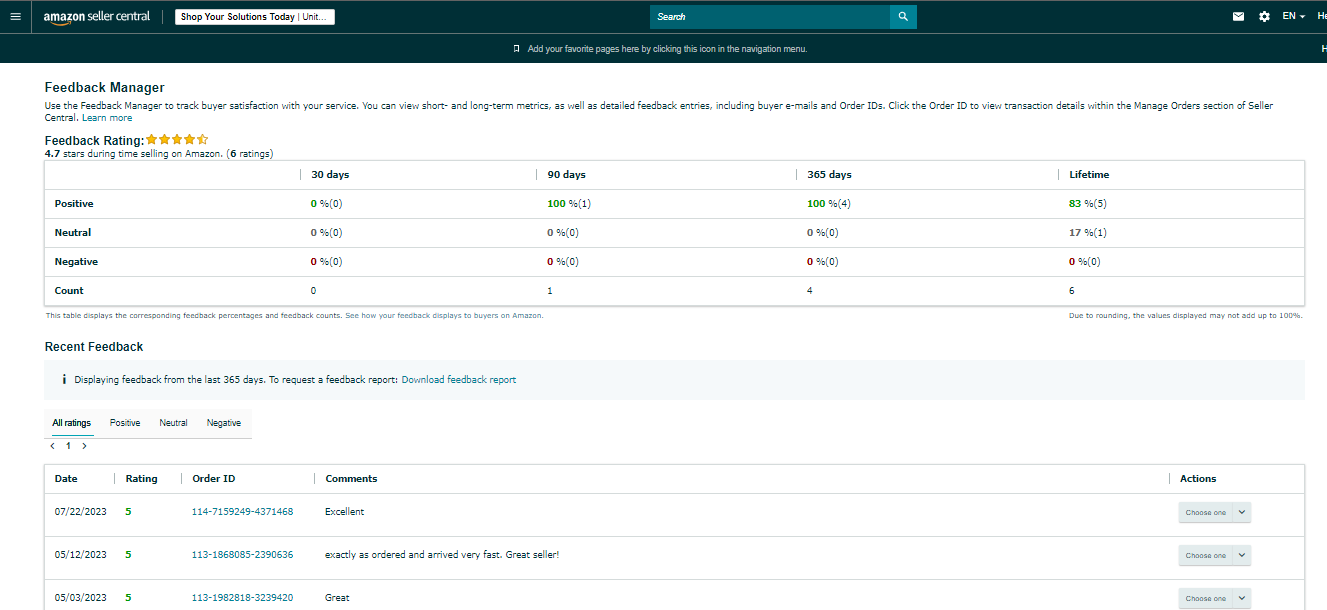Click the Lifetime positive 83 % value
Image resolution: width=1327 pixels, height=610 pixels.
(x=1088, y=204)
